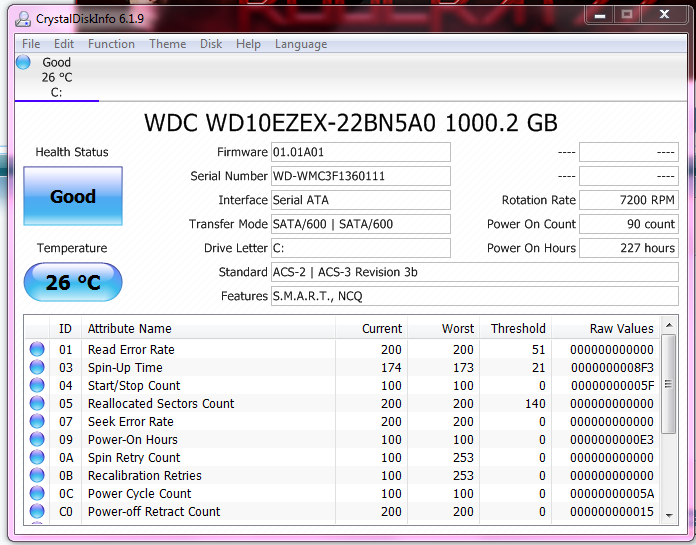The image size is (696, 545).
Task: Click the Raw Values column header
Action: 605,328
